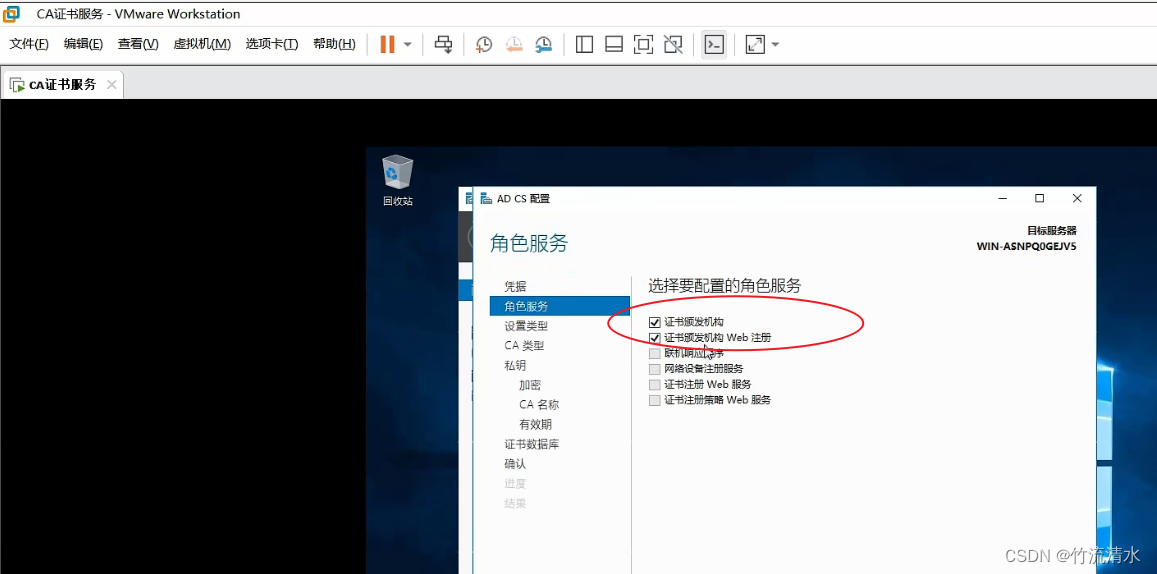Open the 查看(V) menu
The image size is (1157, 574).
click(138, 44)
